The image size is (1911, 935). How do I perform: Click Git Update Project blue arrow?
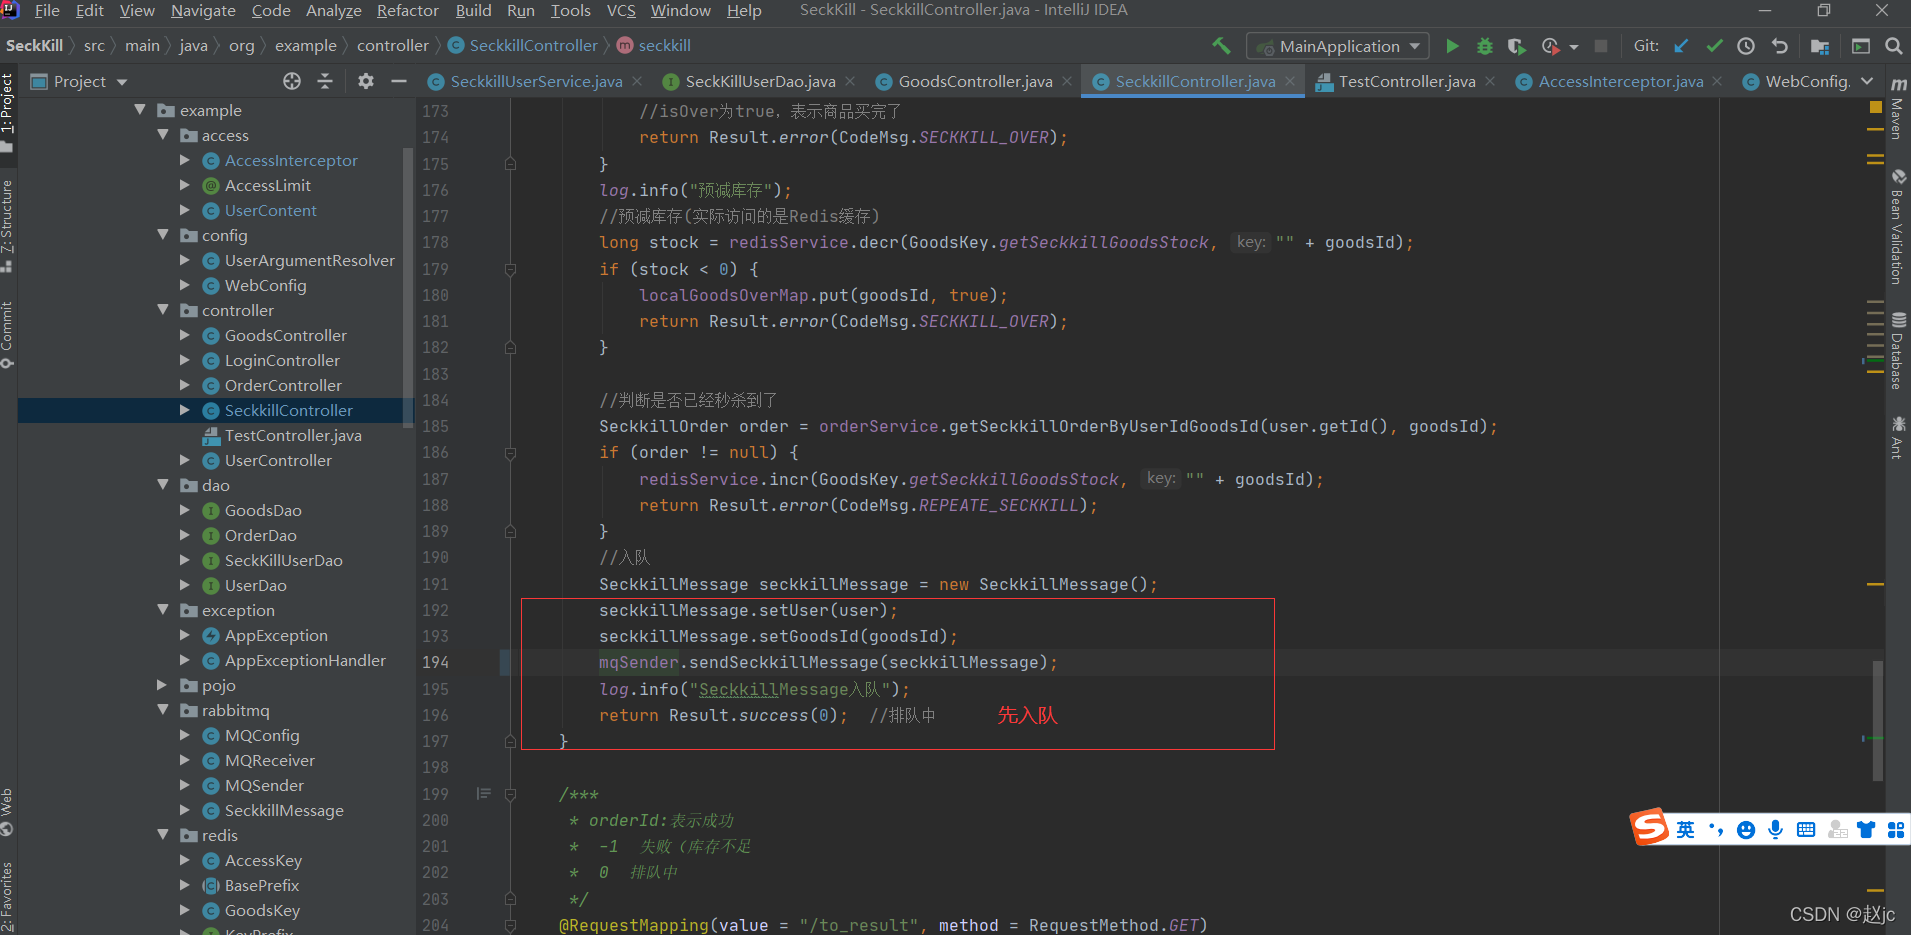pyautogui.click(x=1681, y=46)
